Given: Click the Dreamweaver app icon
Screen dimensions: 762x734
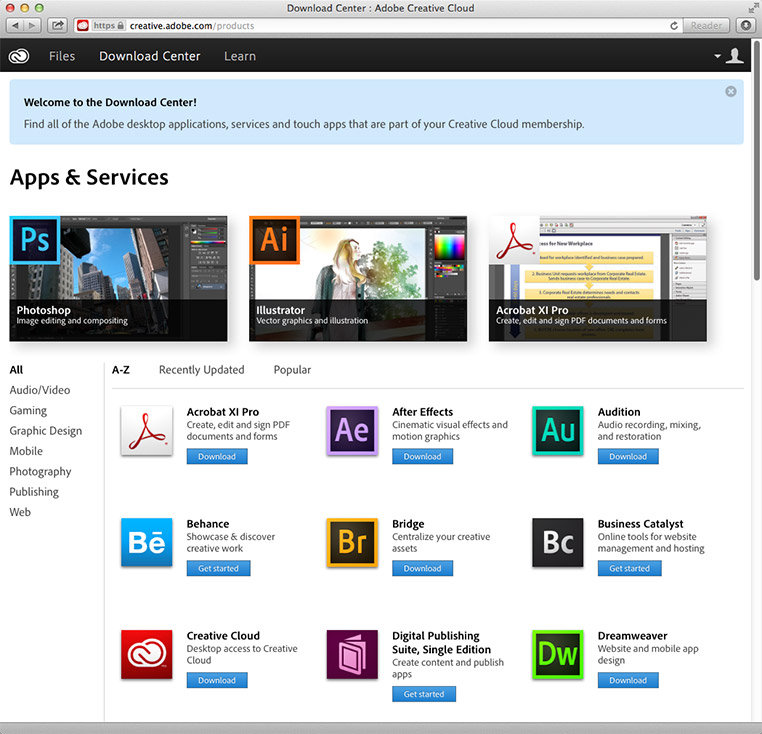Looking at the screenshot, I should click(x=558, y=654).
